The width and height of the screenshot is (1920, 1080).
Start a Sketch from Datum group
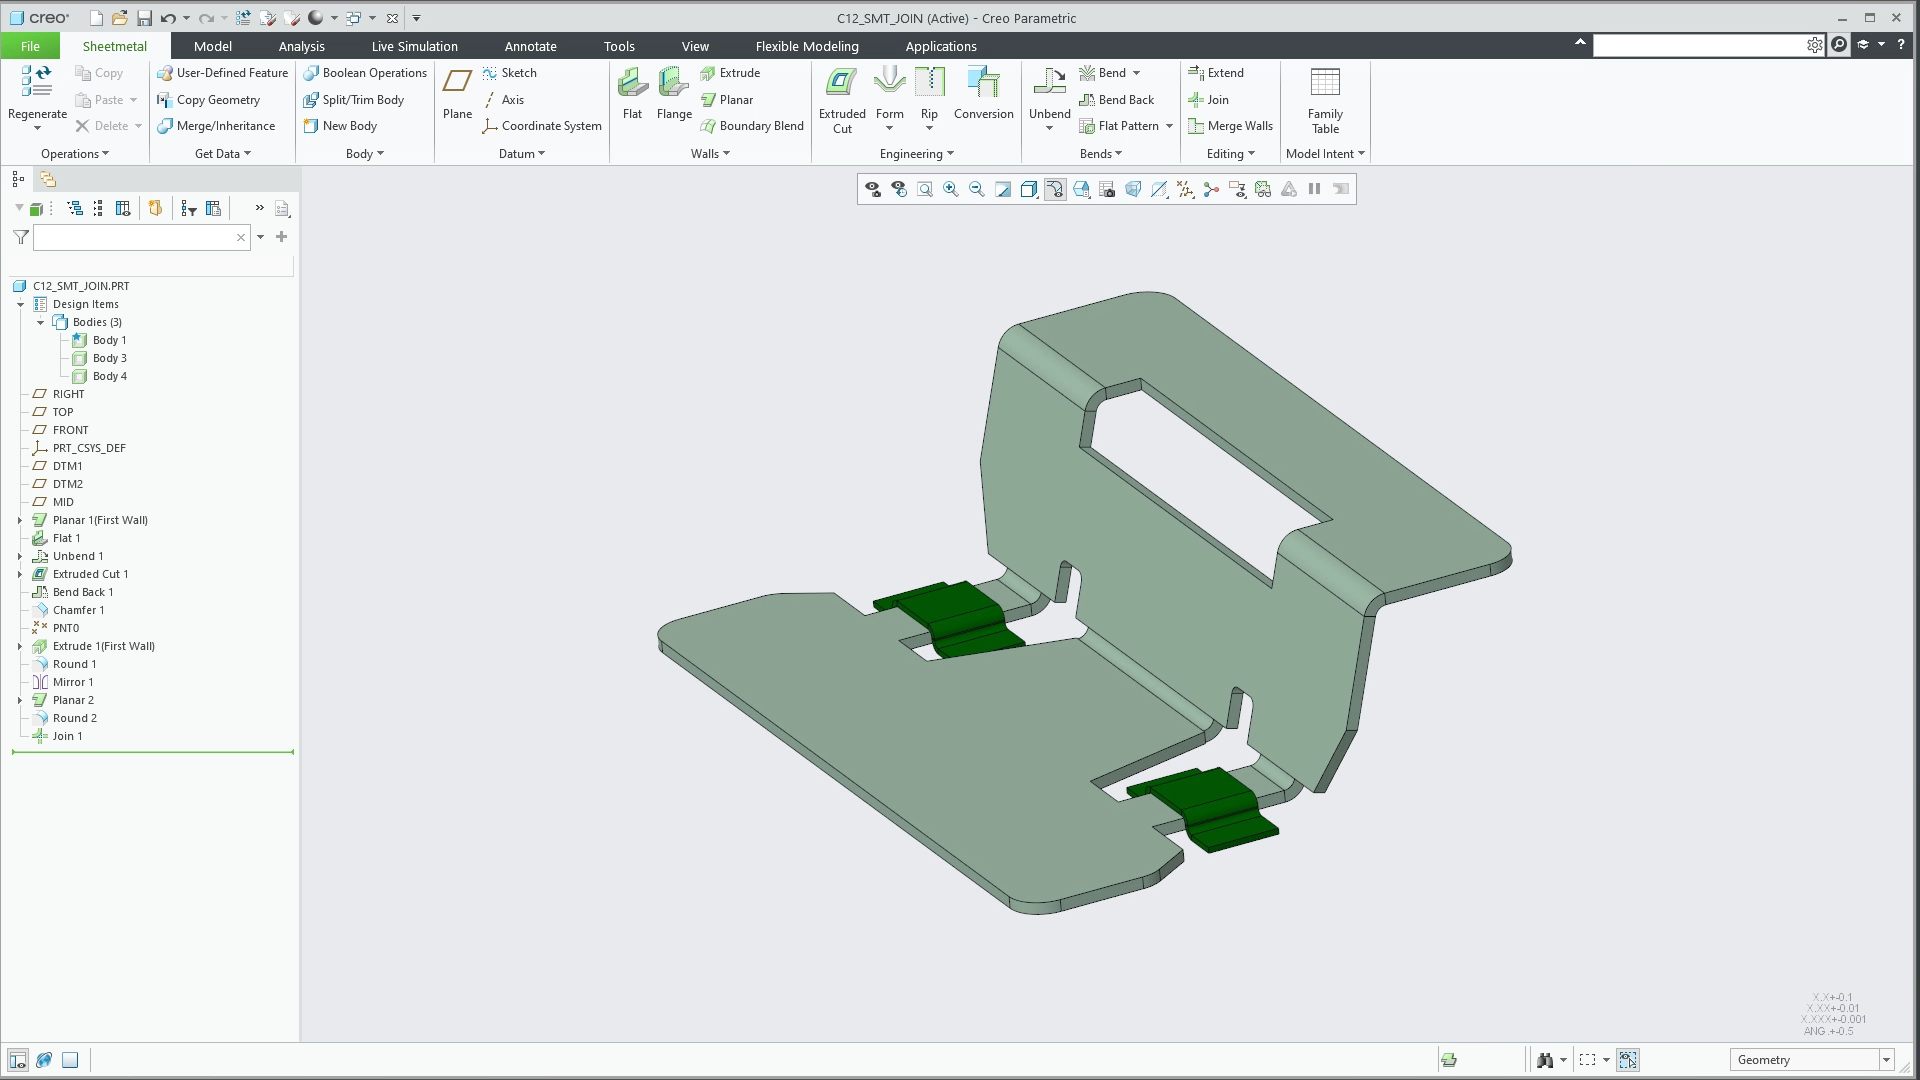click(509, 73)
